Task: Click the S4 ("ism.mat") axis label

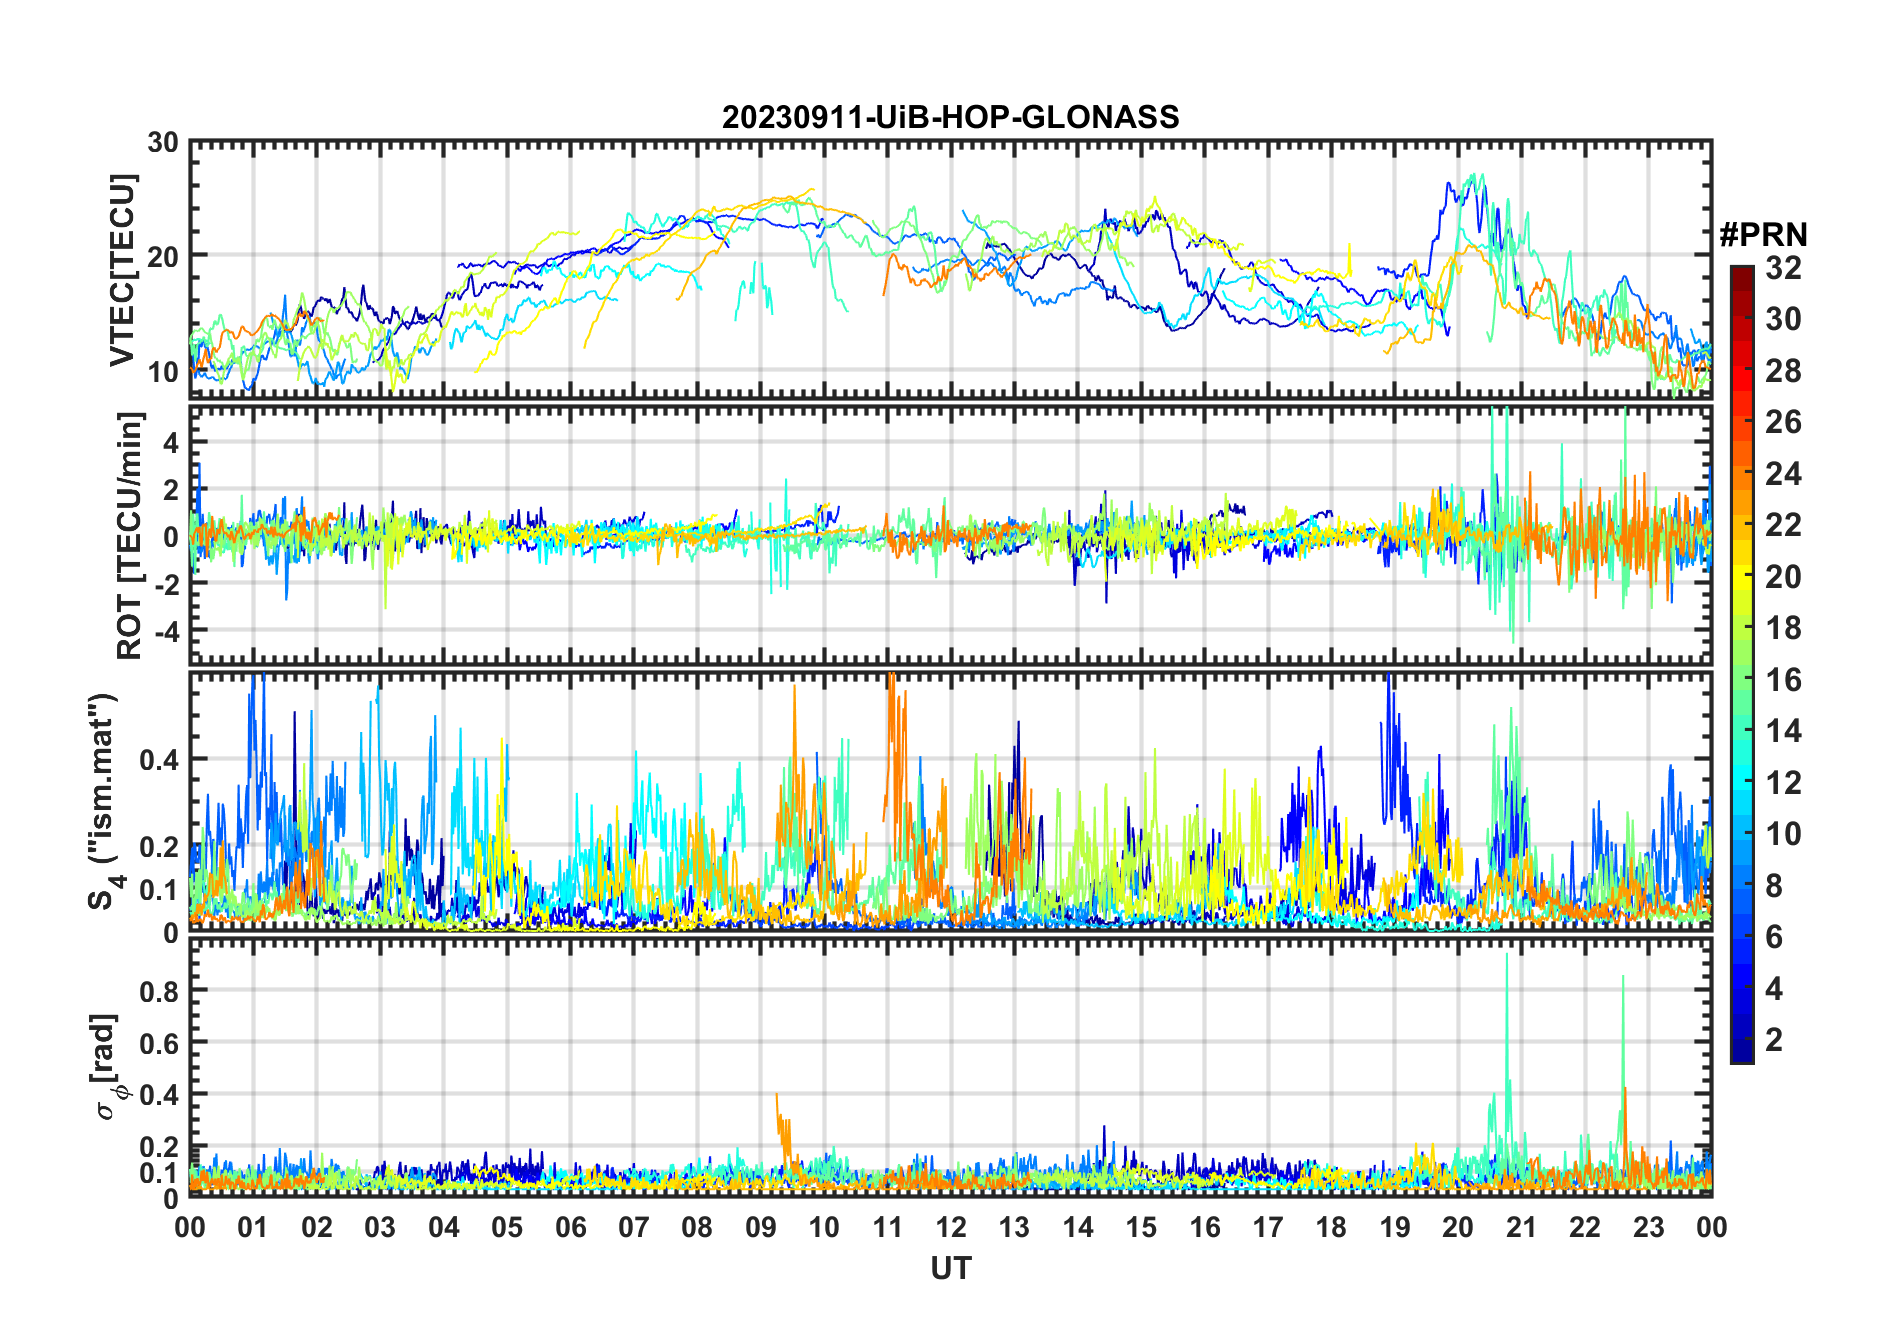Action: [105, 802]
